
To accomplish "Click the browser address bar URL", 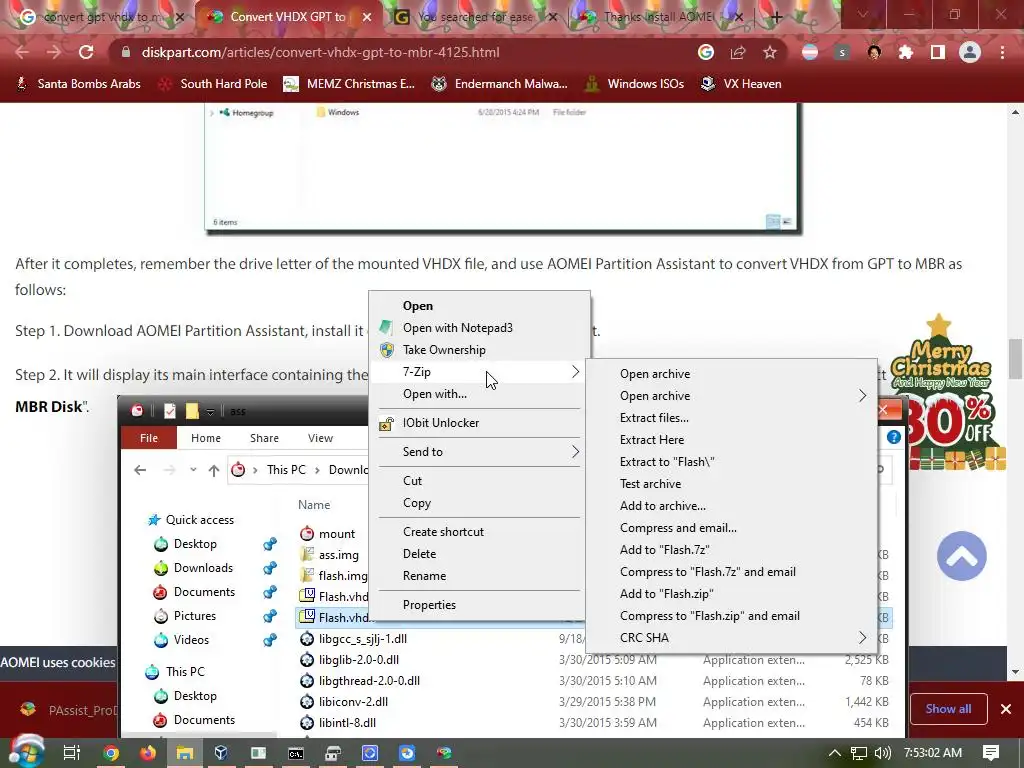I will 320,52.
